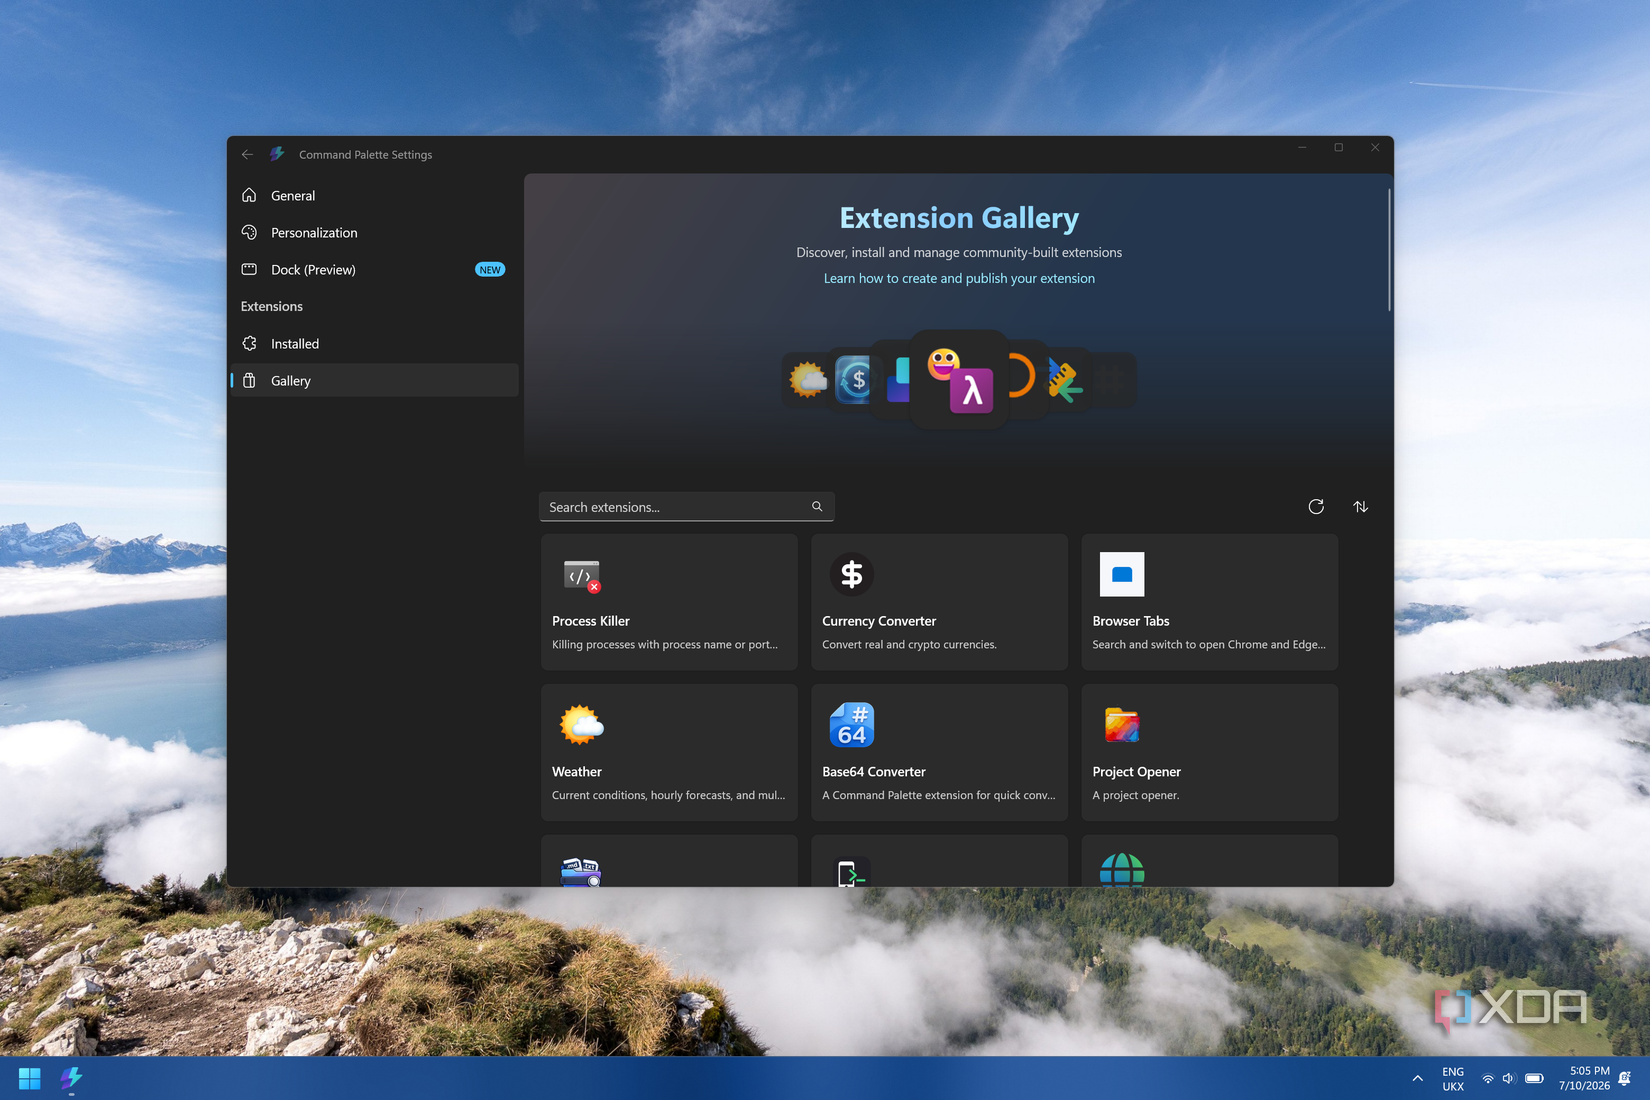1650x1100 pixels.
Task: Click the weather sun-cloud icon in banner carousel
Action: pyautogui.click(x=807, y=380)
